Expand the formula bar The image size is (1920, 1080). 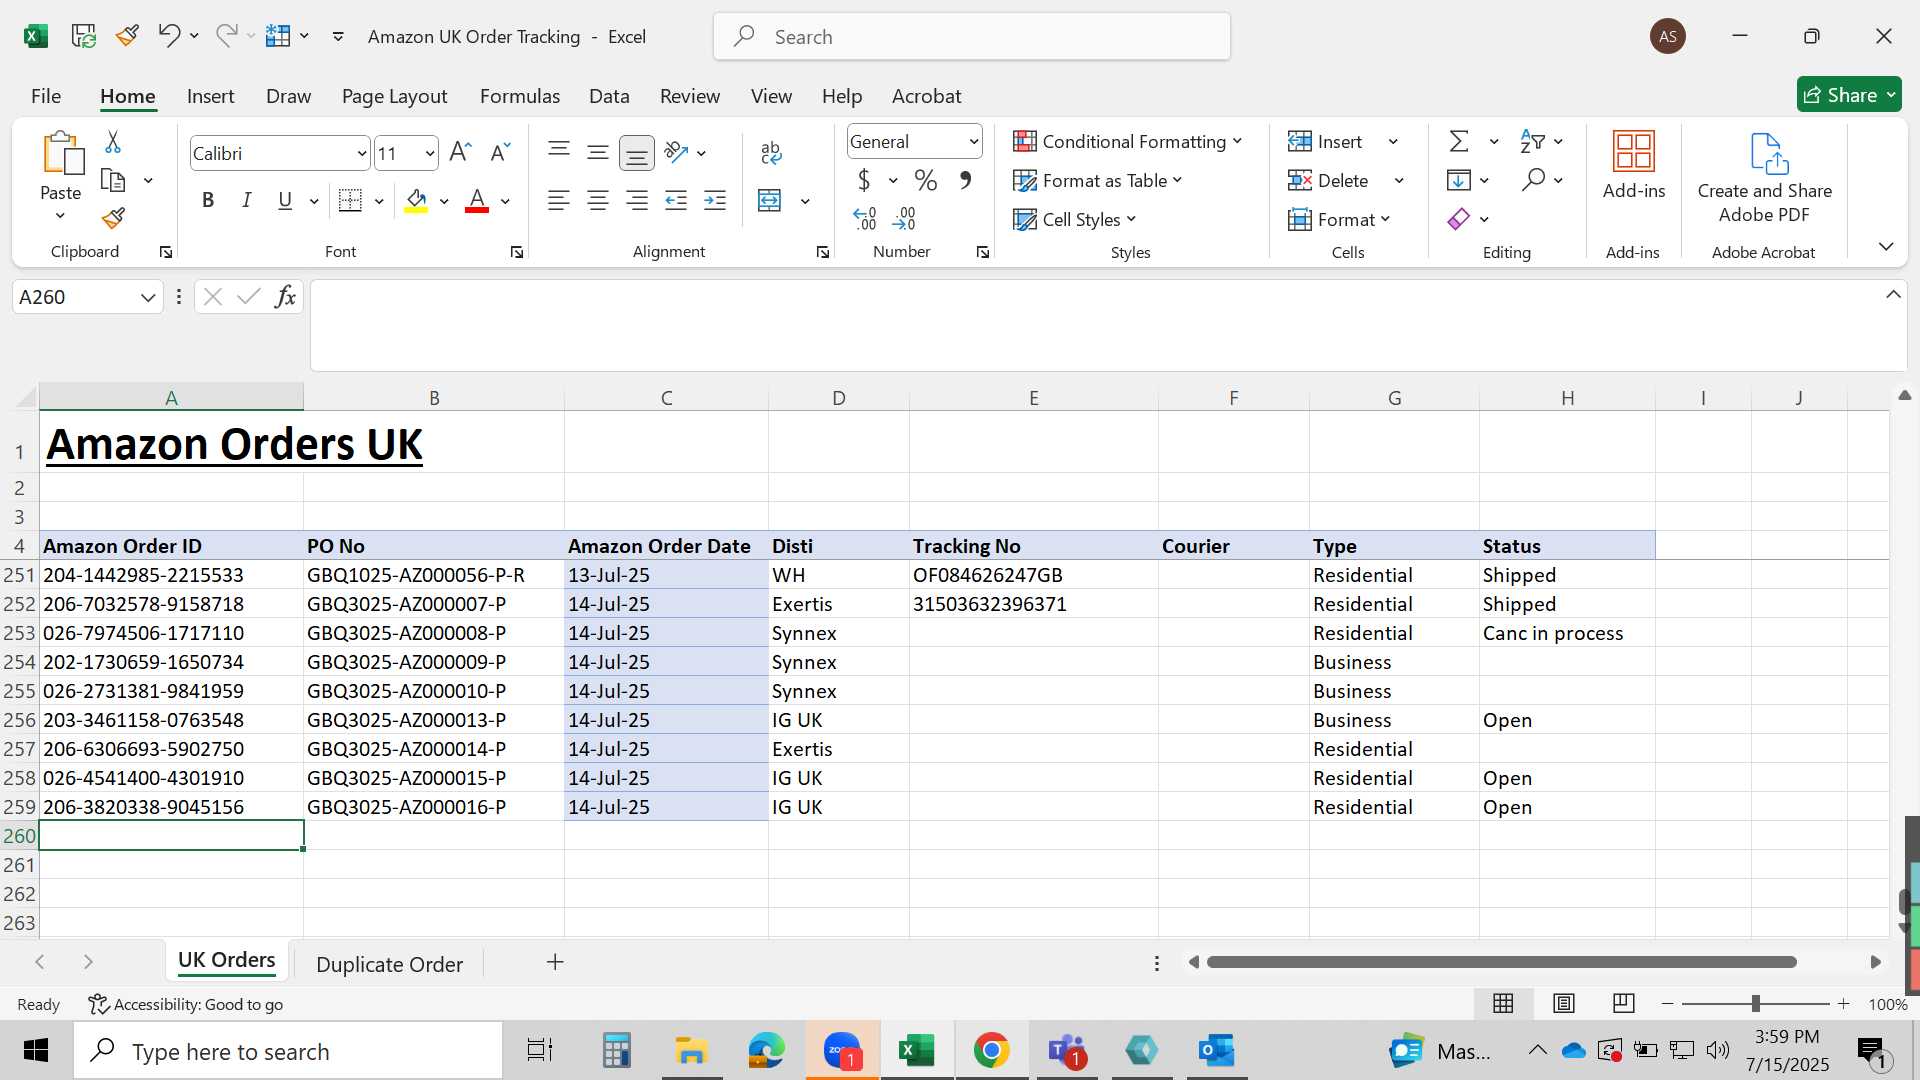click(1893, 294)
